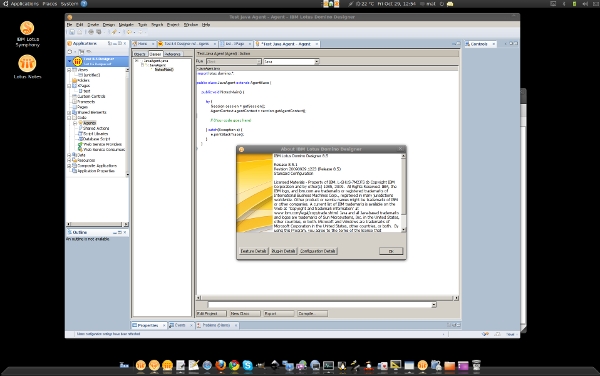The width and height of the screenshot is (600, 376).
Task: Click the Feature Details button
Action: pos(253,251)
